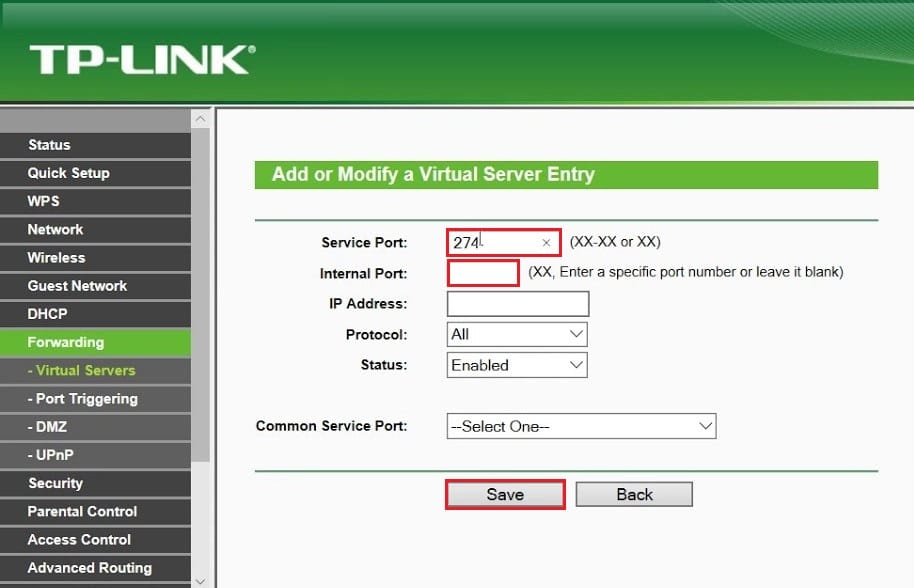
Task: Clear Service Port field with X icon
Action: (546, 242)
